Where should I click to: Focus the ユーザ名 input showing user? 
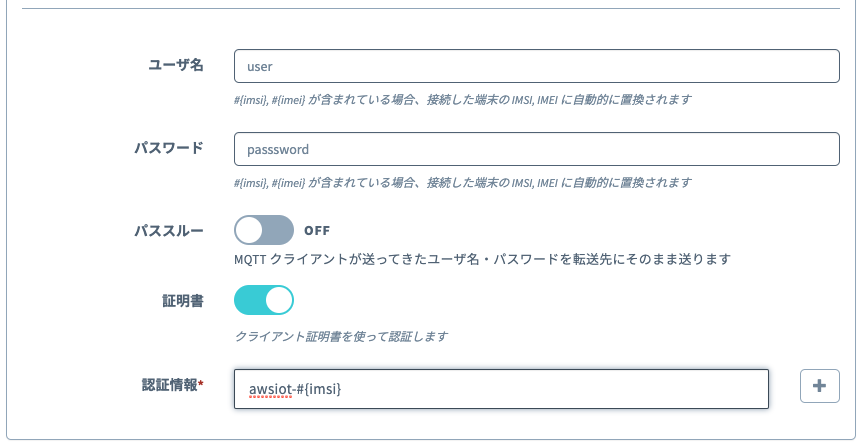537,66
